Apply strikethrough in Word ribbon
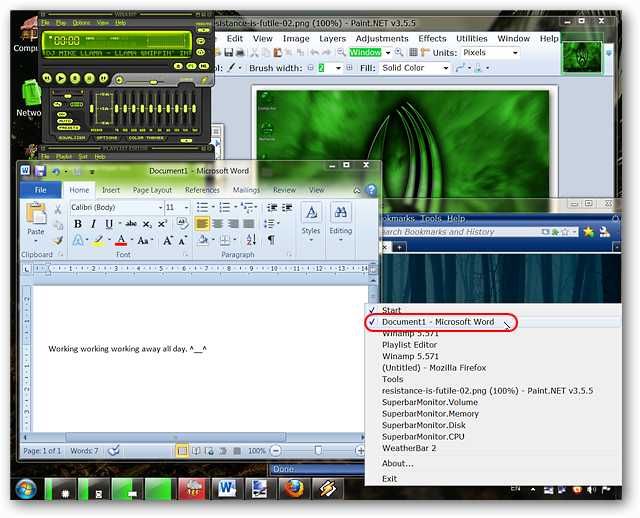The width and height of the screenshot is (640, 518). pos(131,224)
